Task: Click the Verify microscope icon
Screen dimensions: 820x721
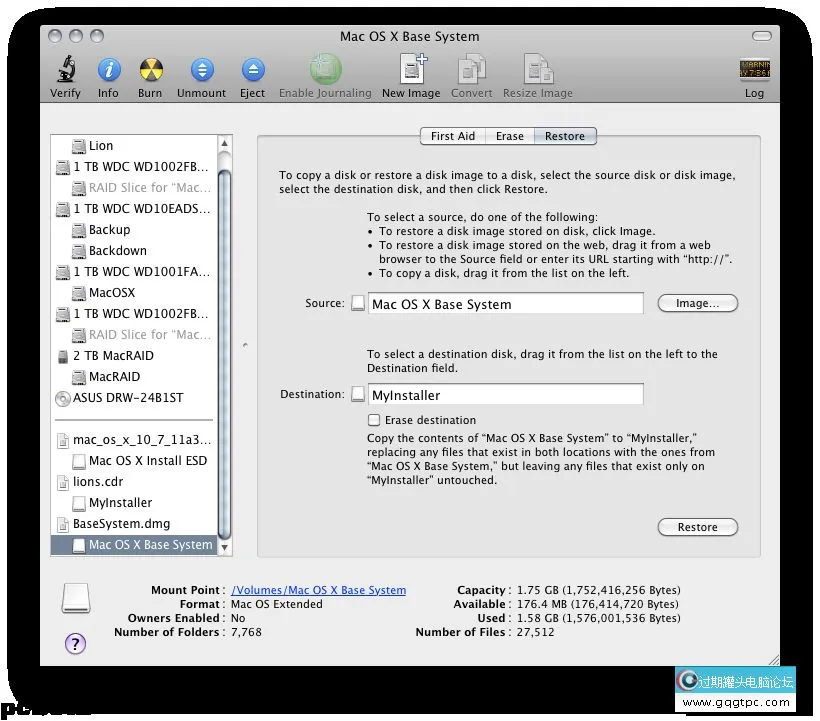Action: 65,71
